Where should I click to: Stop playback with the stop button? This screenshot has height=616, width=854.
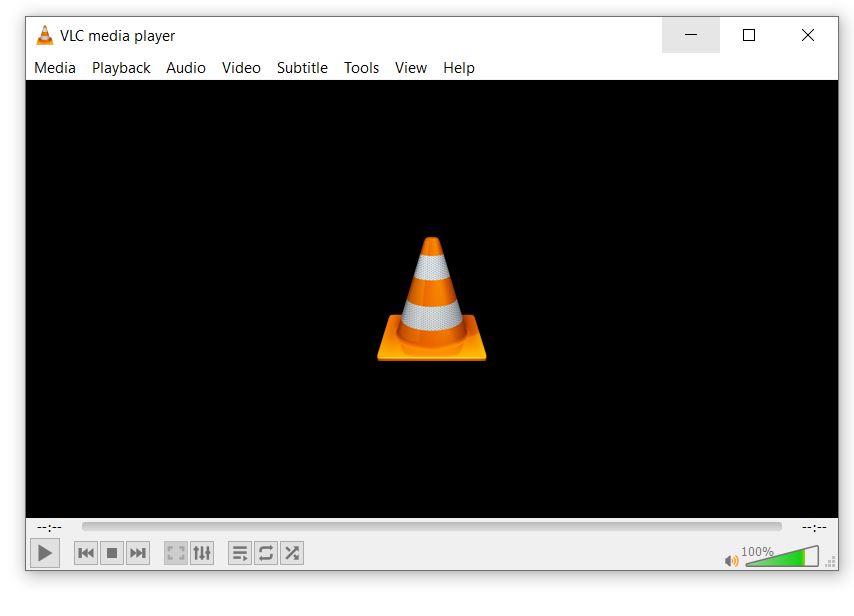(112, 553)
